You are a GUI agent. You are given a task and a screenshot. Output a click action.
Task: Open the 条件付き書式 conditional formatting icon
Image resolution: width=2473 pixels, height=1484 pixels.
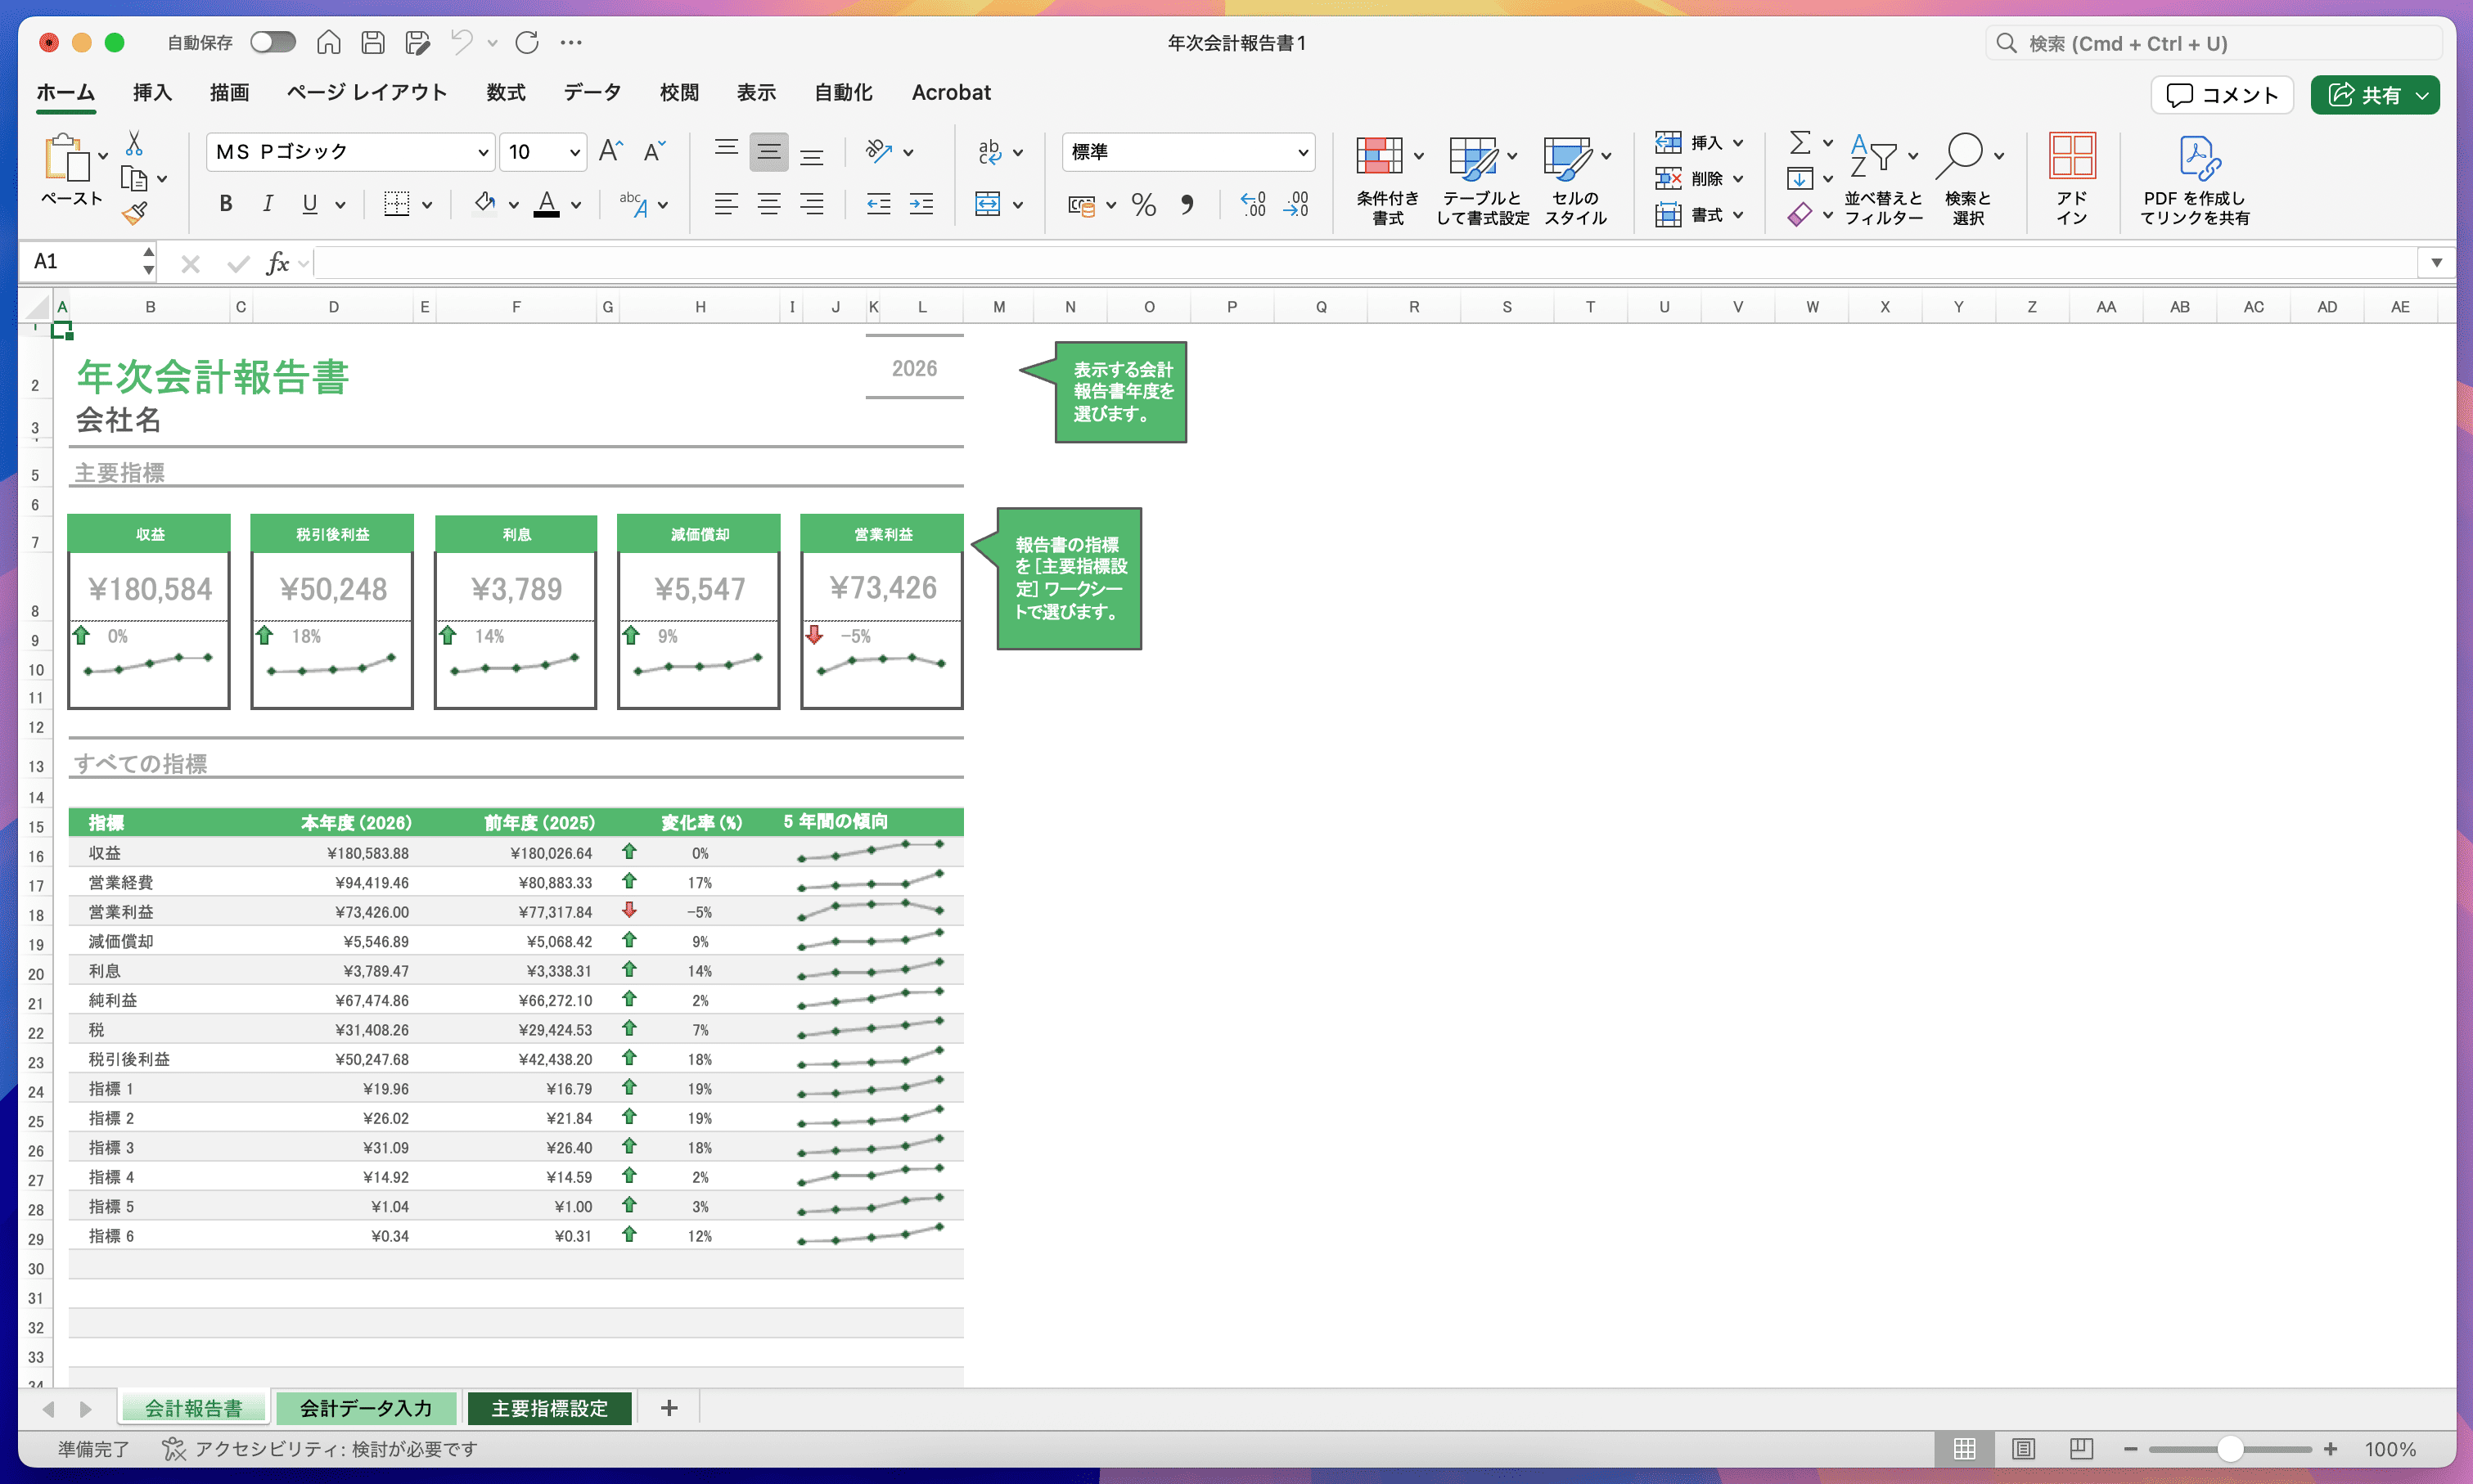tap(1380, 157)
